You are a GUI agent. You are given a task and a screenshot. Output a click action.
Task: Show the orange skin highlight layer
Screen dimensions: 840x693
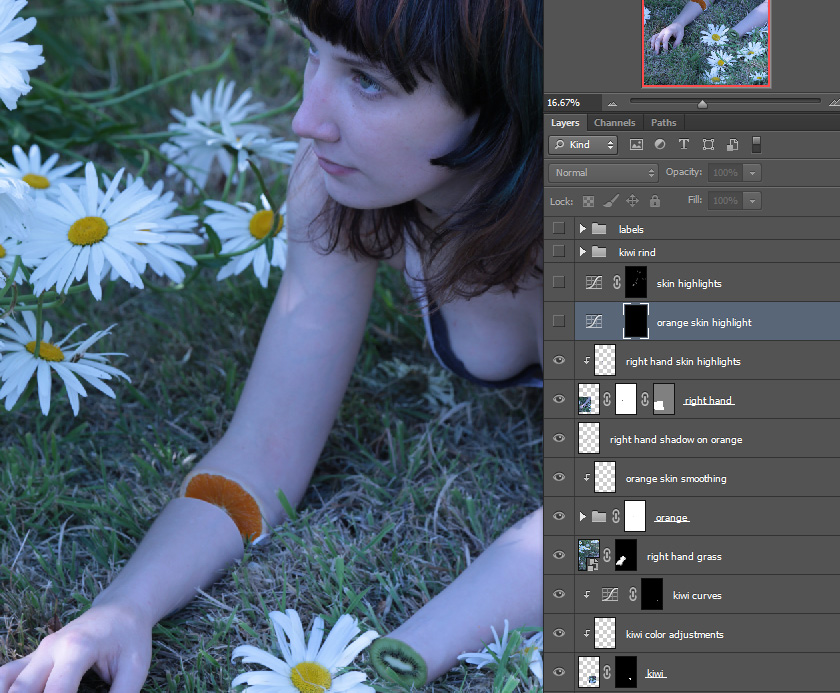559,321
